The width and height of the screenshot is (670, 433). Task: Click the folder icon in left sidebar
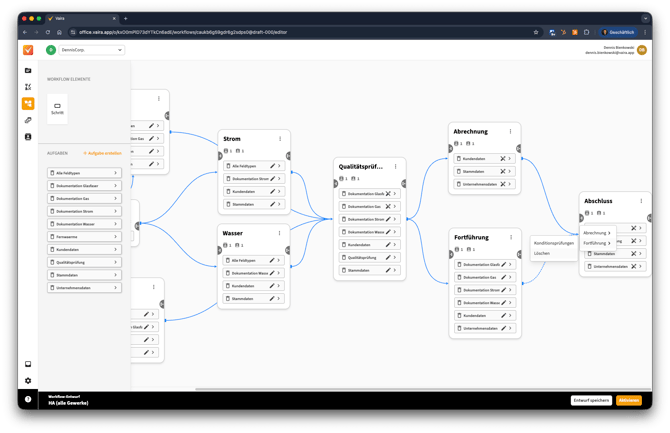click(x=28, y=70)
